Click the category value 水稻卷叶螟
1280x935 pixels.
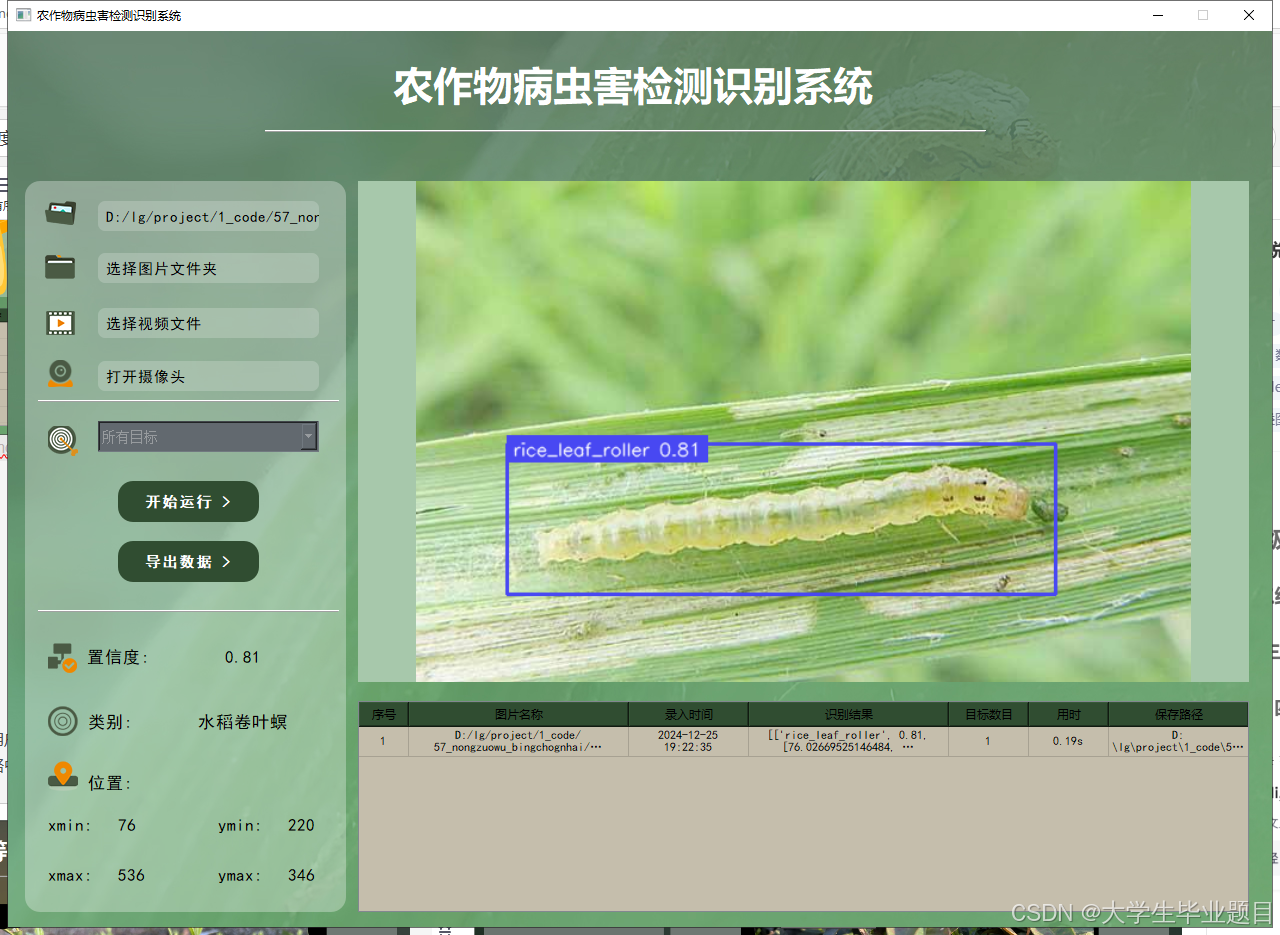coord(243,721)
